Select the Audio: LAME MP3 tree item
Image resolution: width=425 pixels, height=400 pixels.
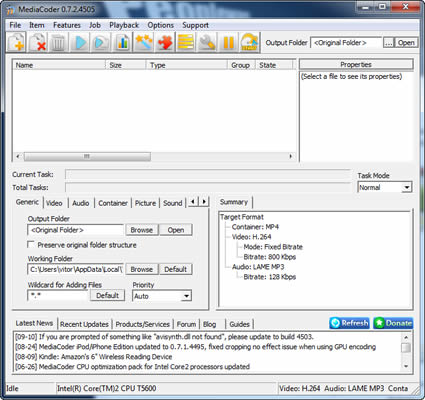pos(258,267)
